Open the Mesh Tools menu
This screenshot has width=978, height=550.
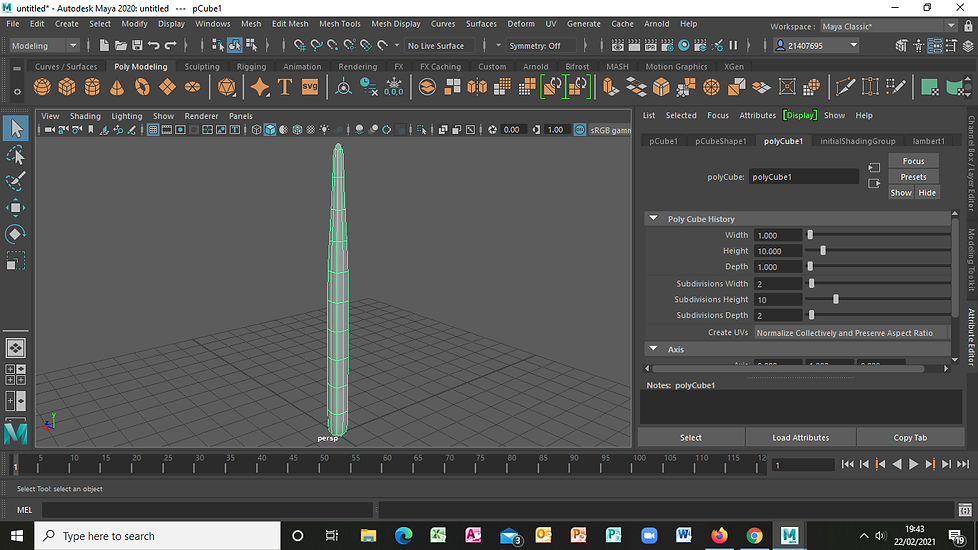339,24
